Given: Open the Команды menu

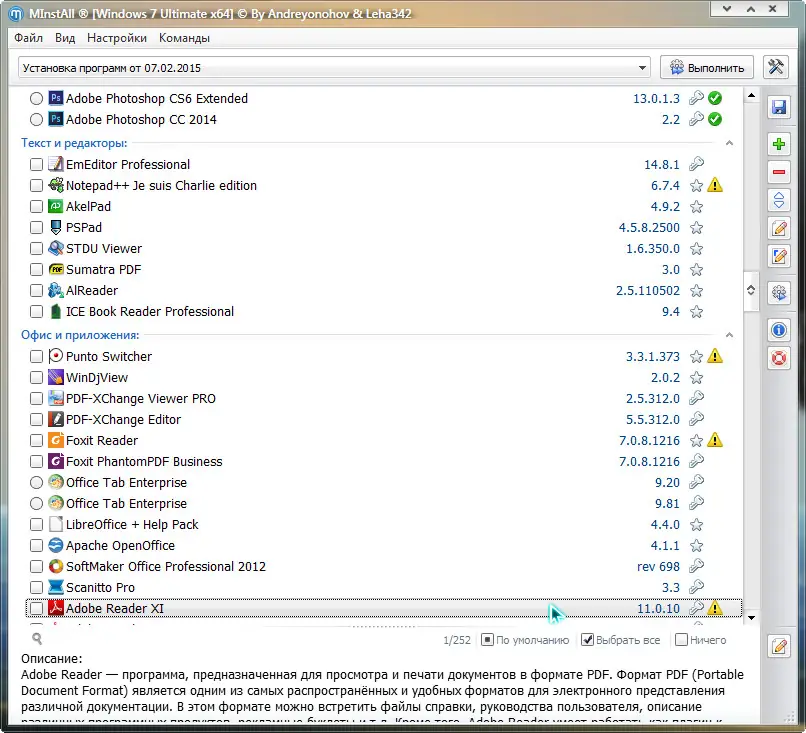Looking at the screenshot, I should [x=184, y=38].
